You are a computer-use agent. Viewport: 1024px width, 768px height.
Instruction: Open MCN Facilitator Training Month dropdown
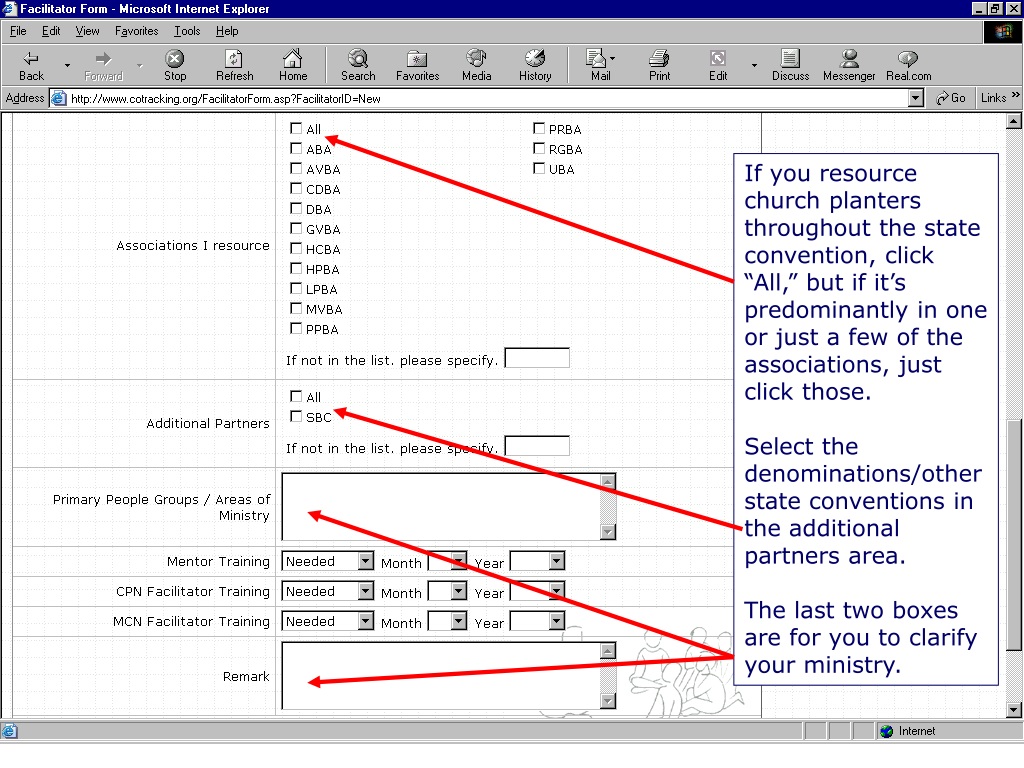tap(447, 621)
